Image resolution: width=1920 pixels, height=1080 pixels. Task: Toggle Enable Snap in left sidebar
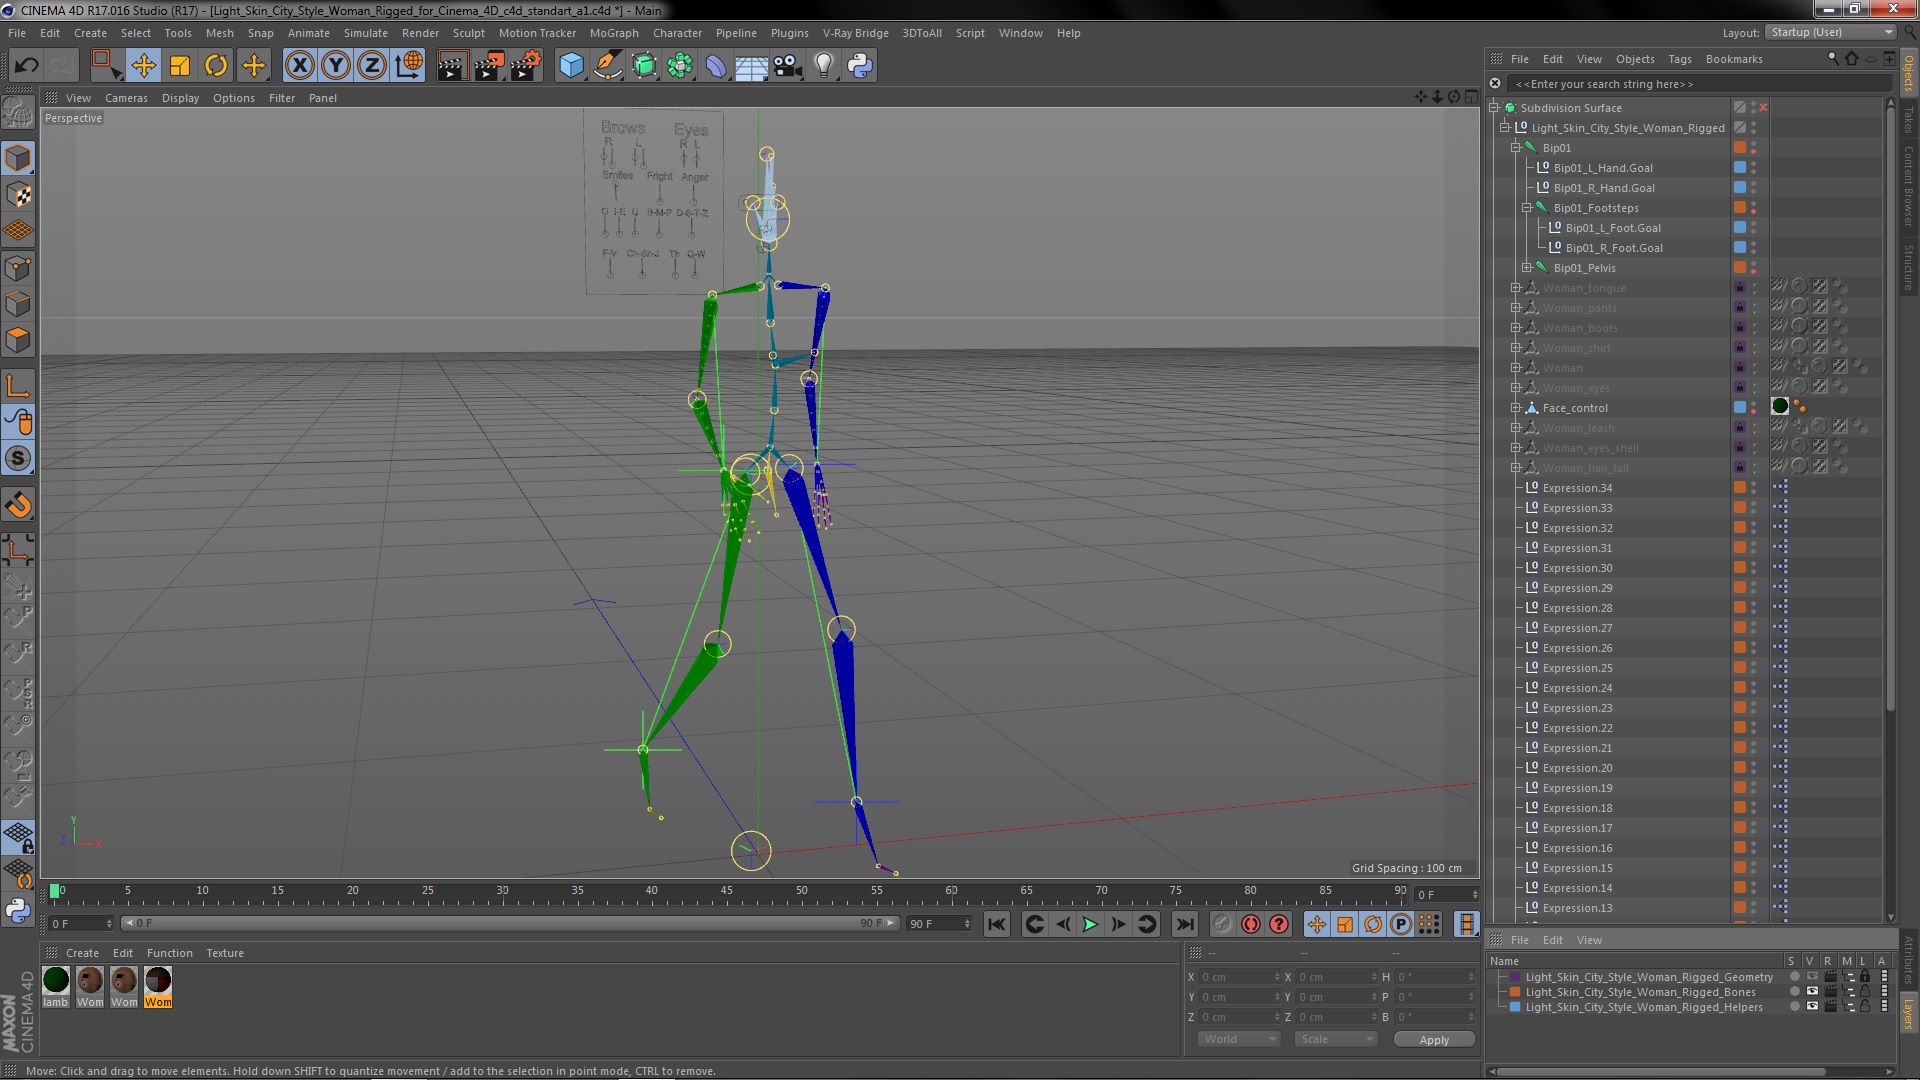pyautogui.click(x=18, y=459)
